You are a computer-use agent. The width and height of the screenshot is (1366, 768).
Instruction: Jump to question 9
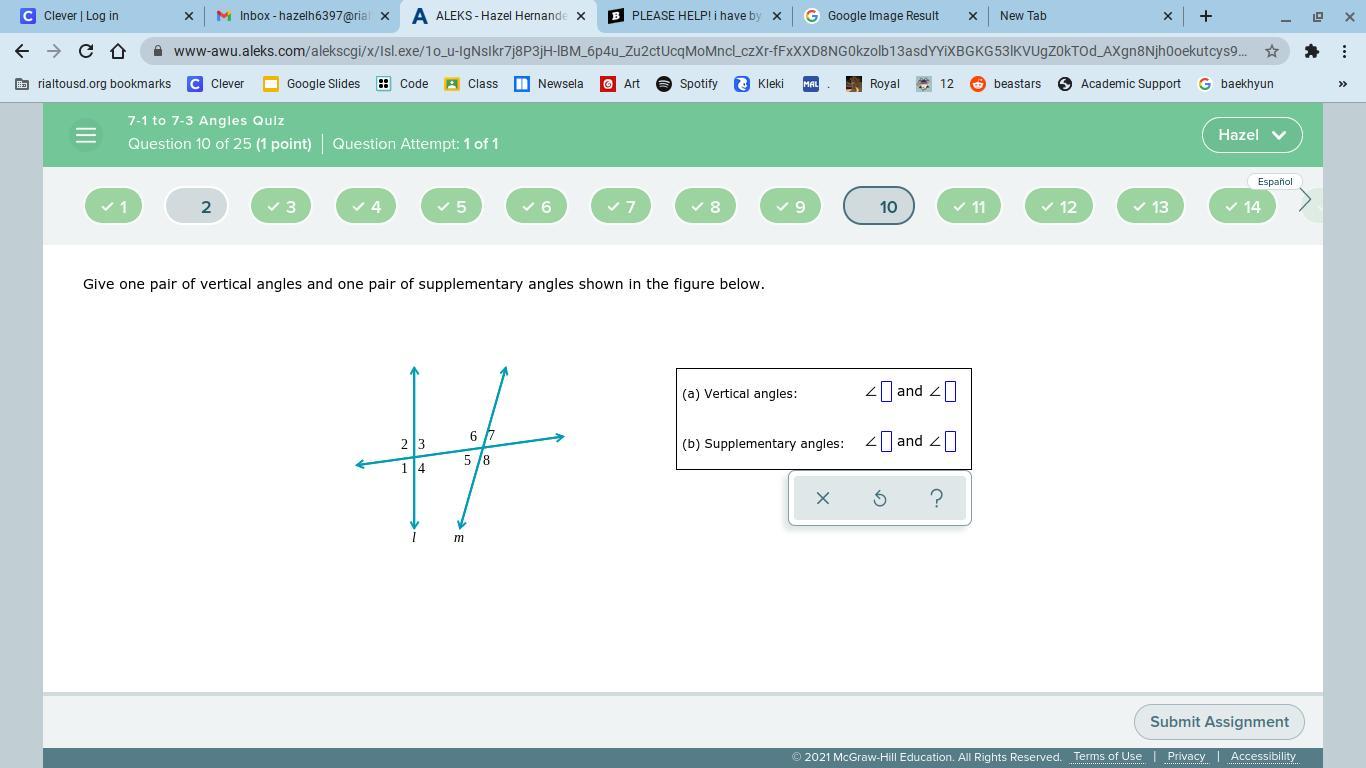coord(790,207)
